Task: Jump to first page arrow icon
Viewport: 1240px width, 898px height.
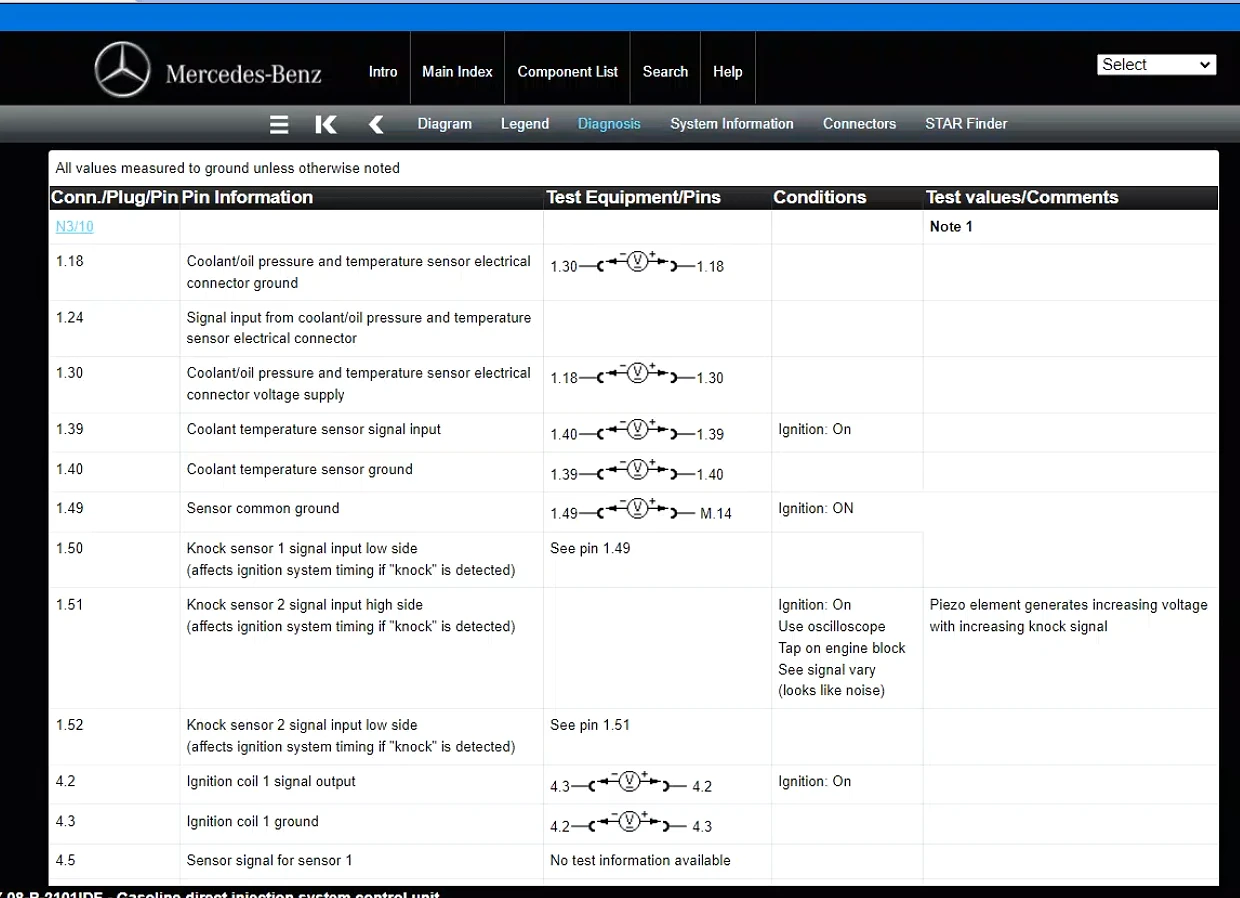Action: [x=326, y=124]
